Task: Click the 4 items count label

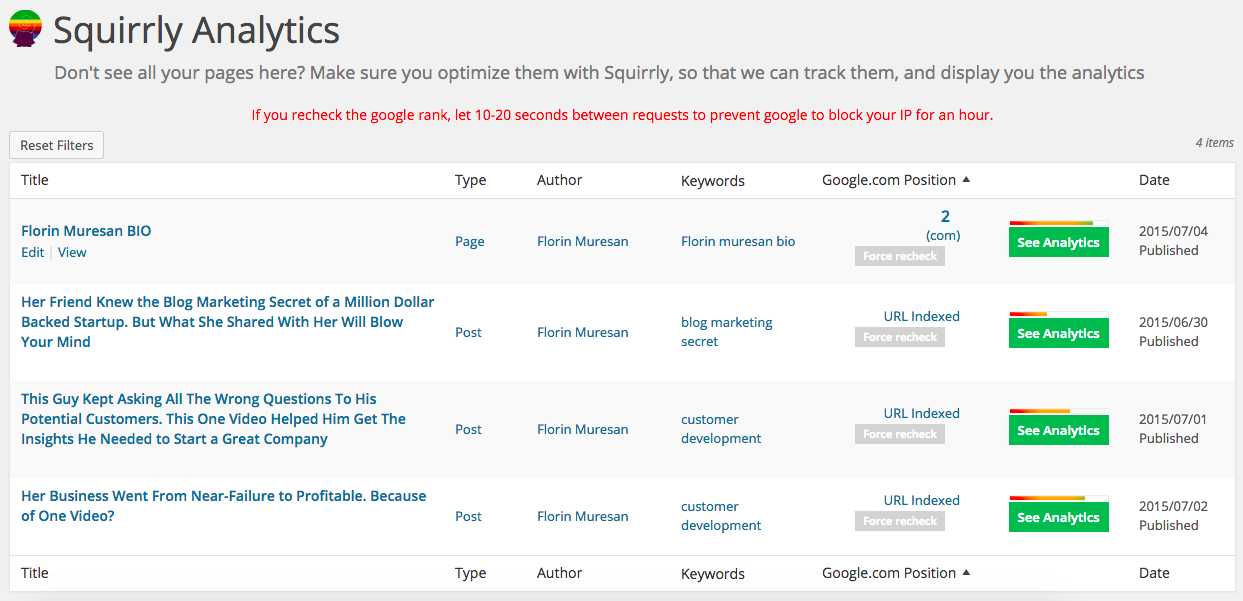Action: (1214, 143)
